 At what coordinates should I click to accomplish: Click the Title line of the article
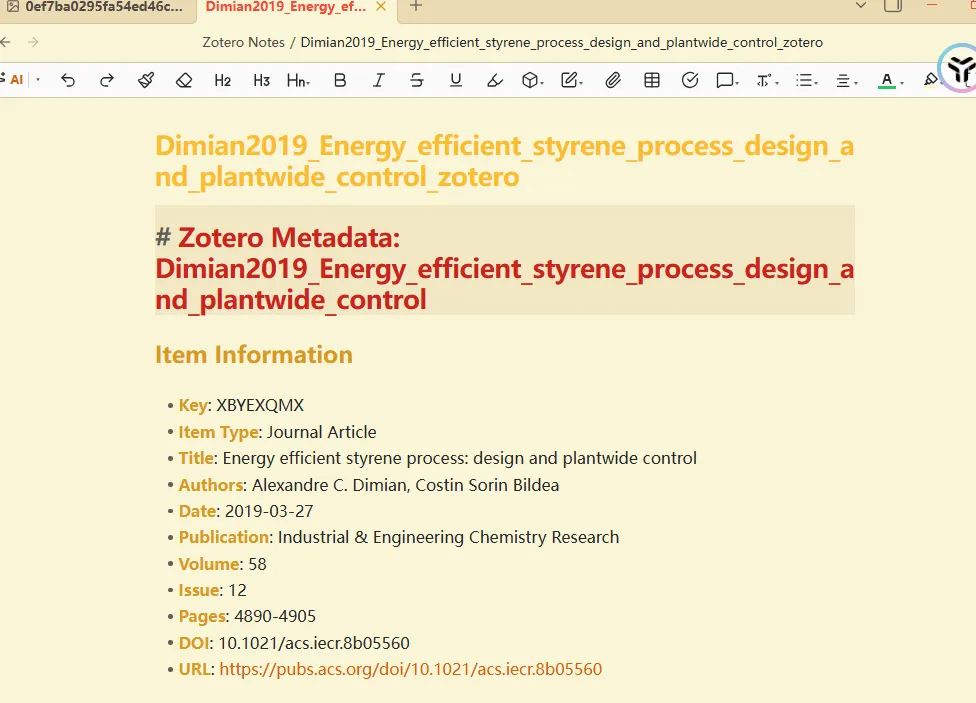(438, 458)
